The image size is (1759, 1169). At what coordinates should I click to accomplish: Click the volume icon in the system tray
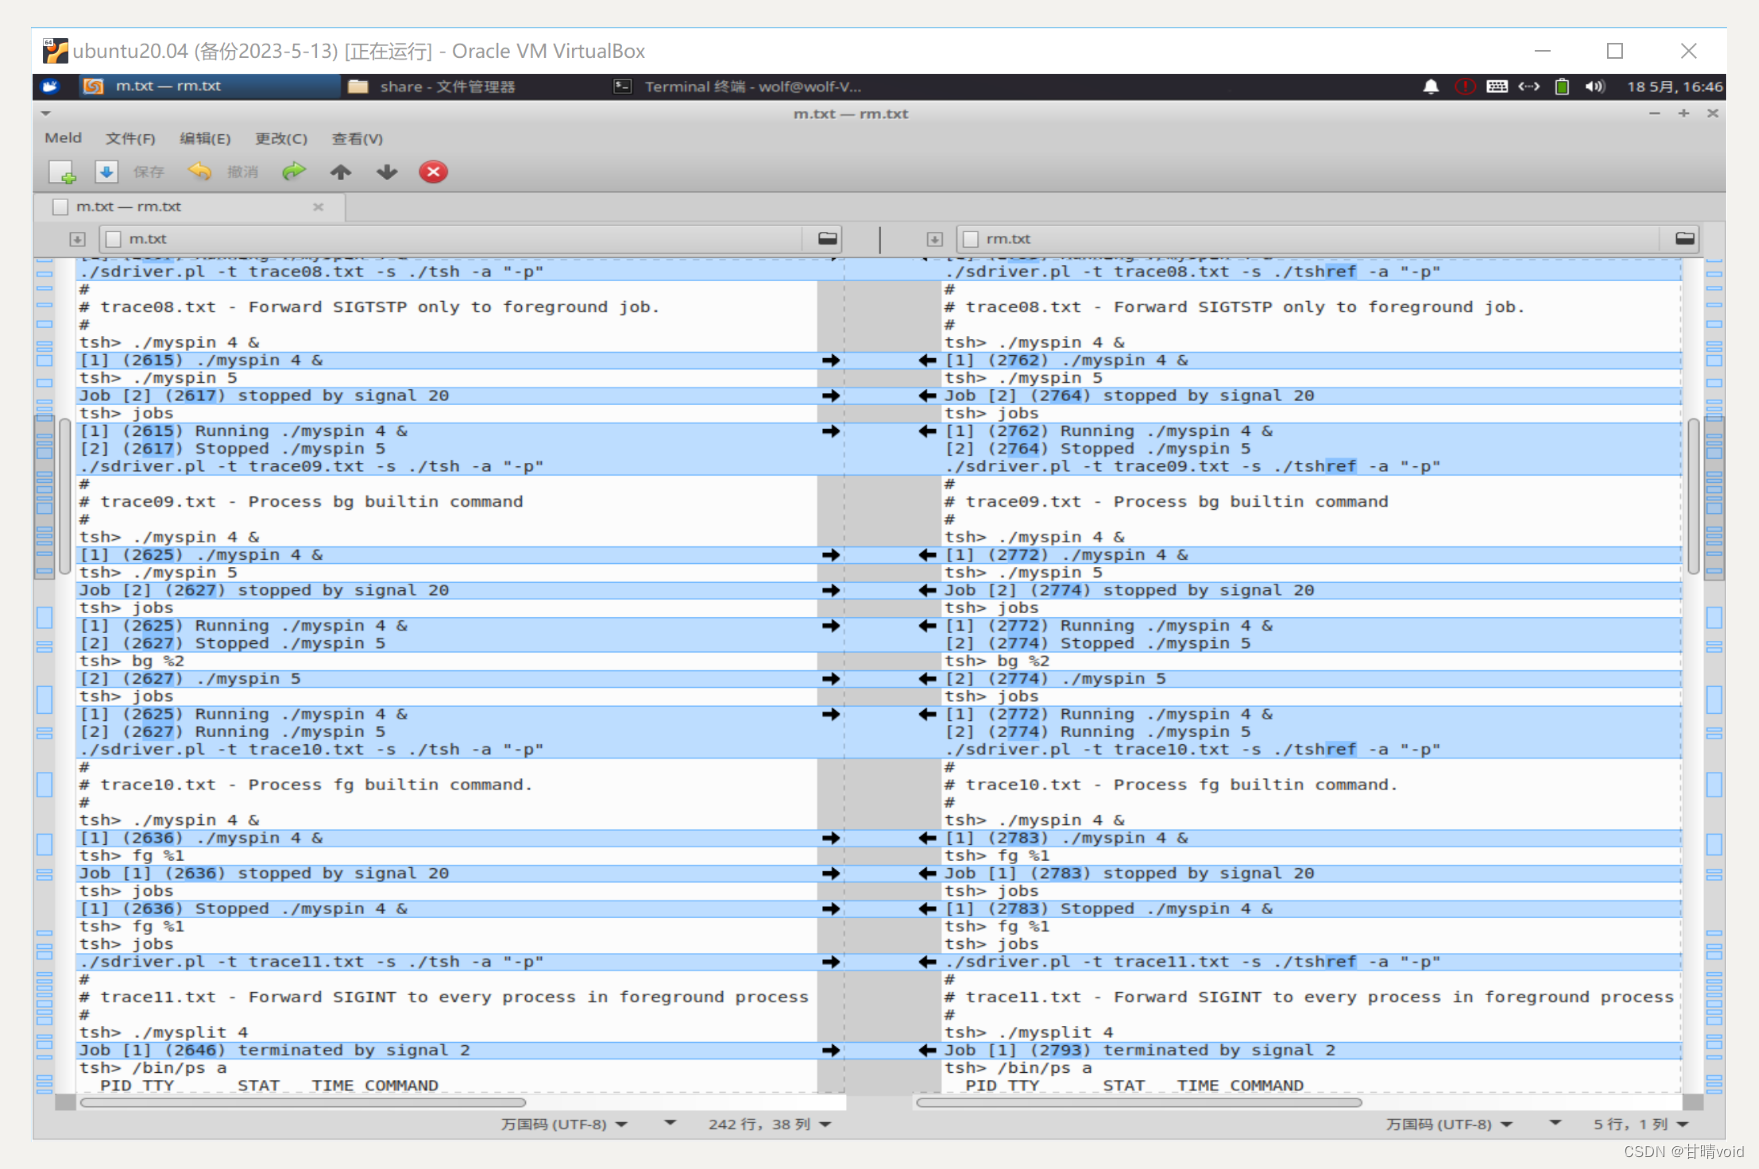(1595, 87)
